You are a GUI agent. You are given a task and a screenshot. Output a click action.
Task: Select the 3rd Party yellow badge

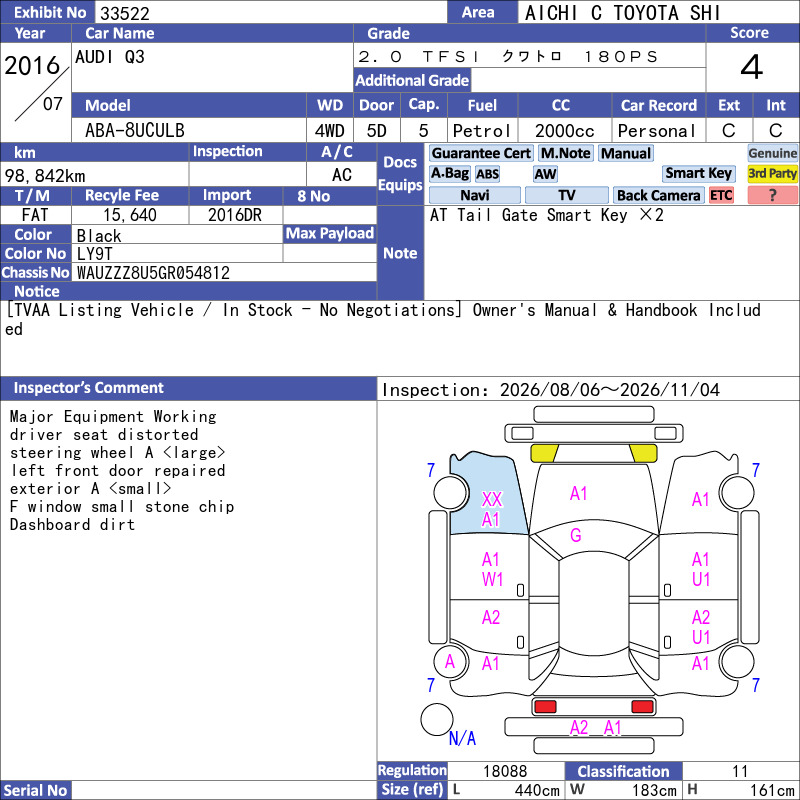click(x=772, y=173)
